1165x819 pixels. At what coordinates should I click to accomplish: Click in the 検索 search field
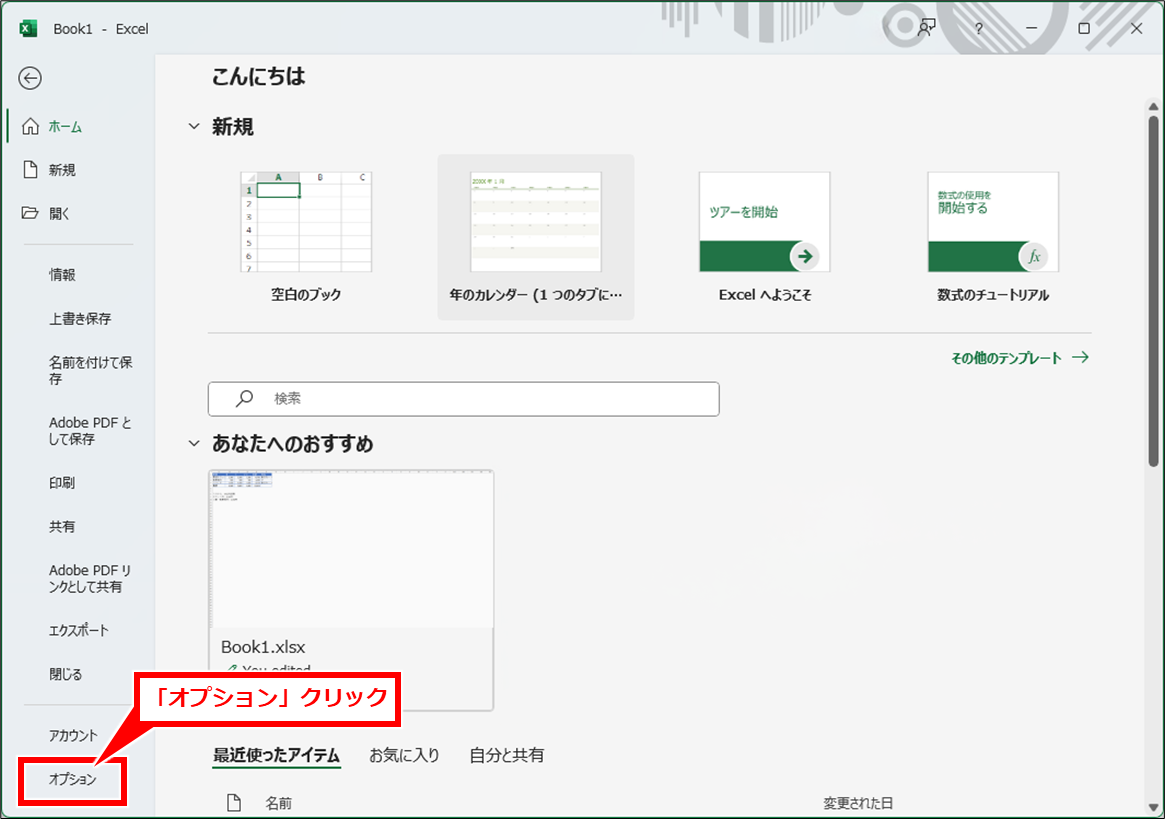click(480, 398)
